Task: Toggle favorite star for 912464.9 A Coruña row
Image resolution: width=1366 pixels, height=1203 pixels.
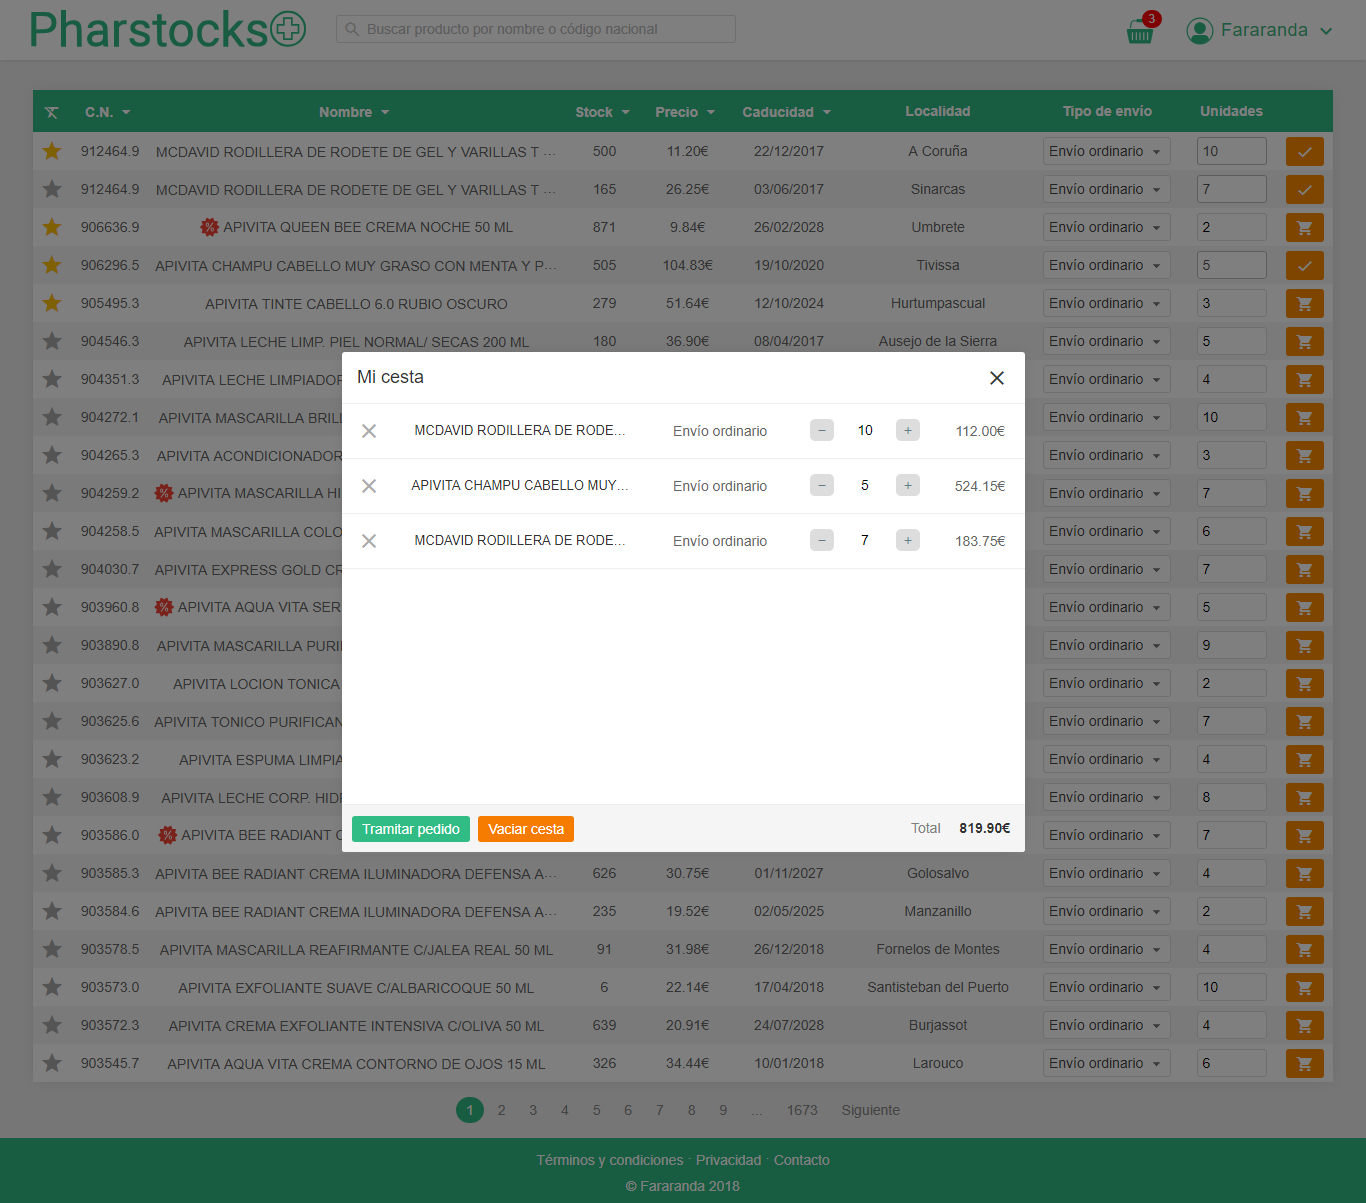Action: point(52,151)
